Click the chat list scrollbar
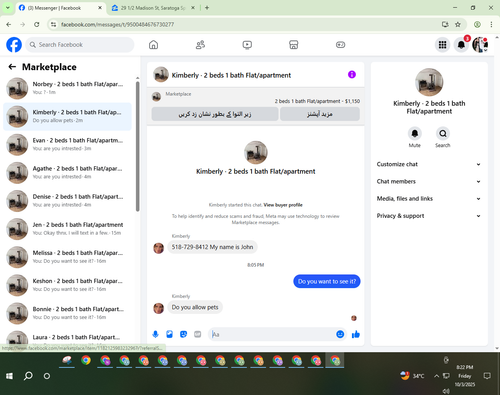 coord(137,146)
